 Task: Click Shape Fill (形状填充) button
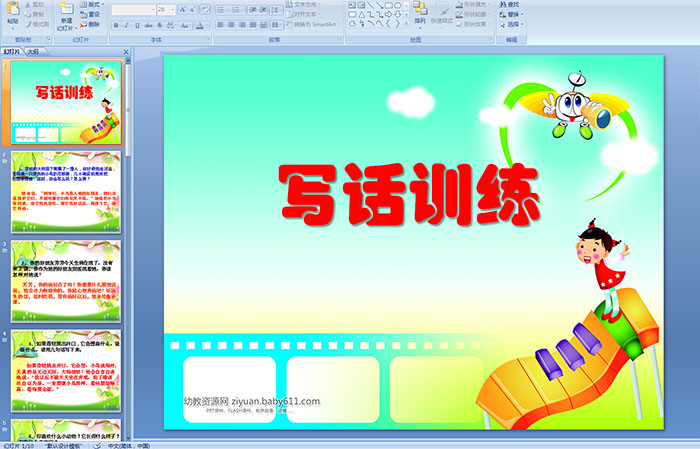point(474,4)
